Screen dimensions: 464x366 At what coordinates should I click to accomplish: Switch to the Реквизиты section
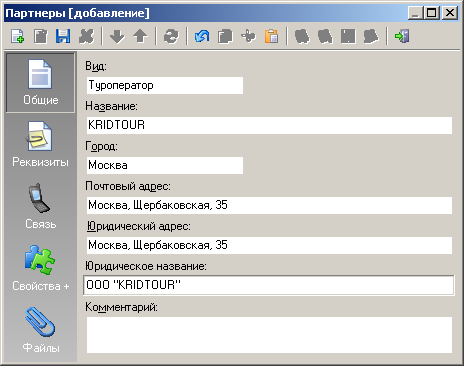pos(40,144)
